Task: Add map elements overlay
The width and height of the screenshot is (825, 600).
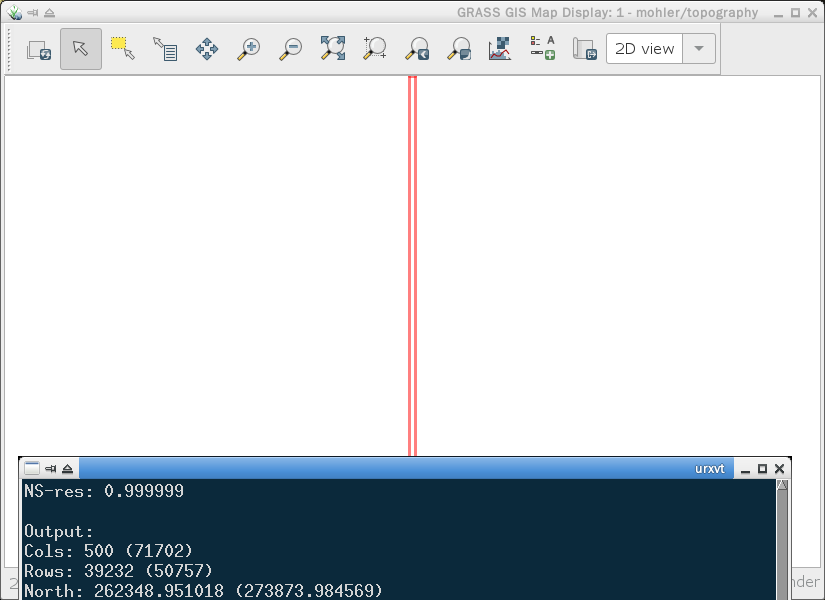Action: tap(542, 49)
